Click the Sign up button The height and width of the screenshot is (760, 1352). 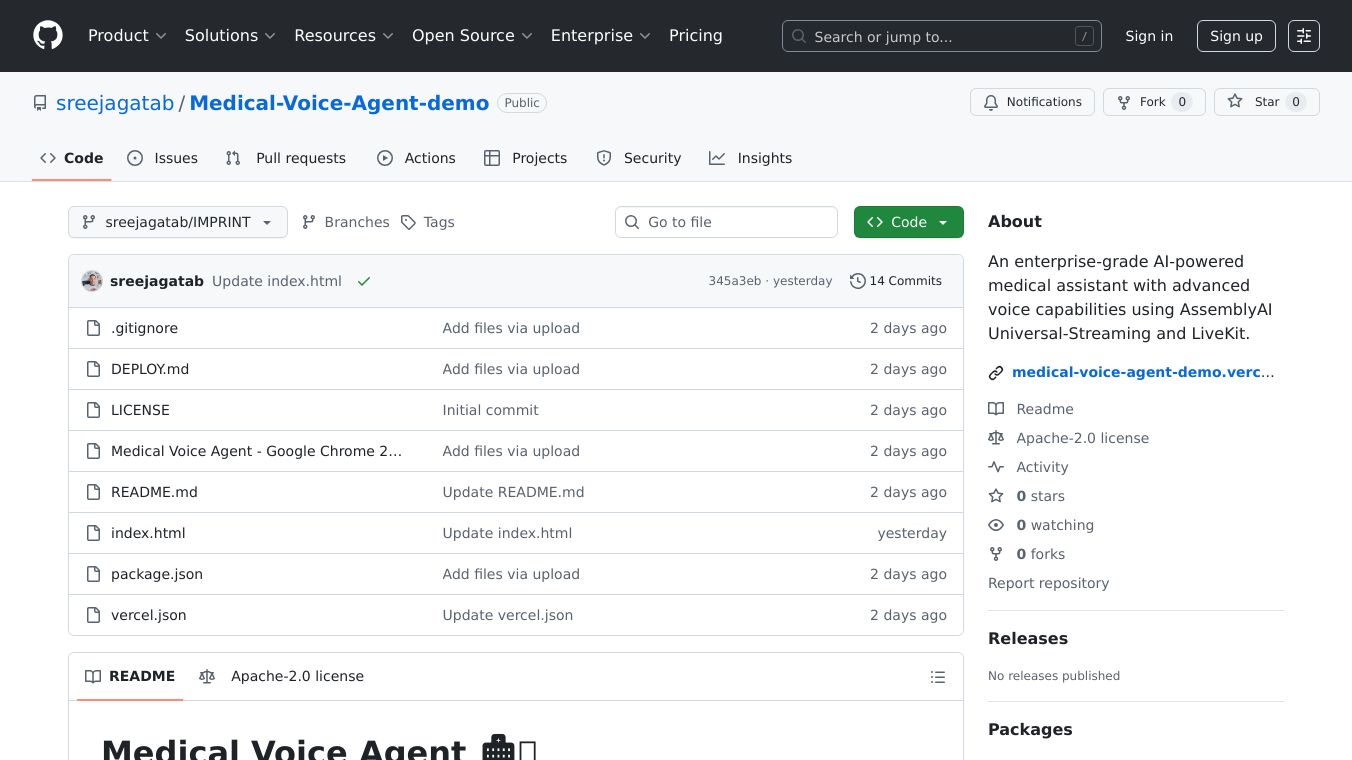tap(1236, 36)
